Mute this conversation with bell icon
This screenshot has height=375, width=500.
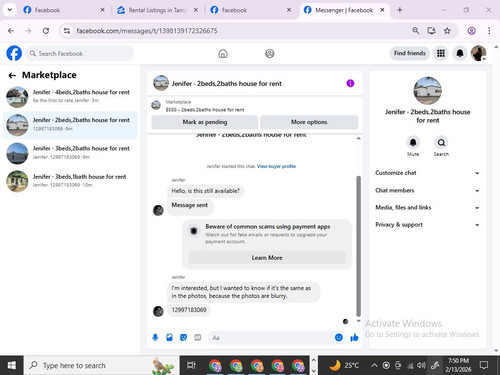[413, 143]
